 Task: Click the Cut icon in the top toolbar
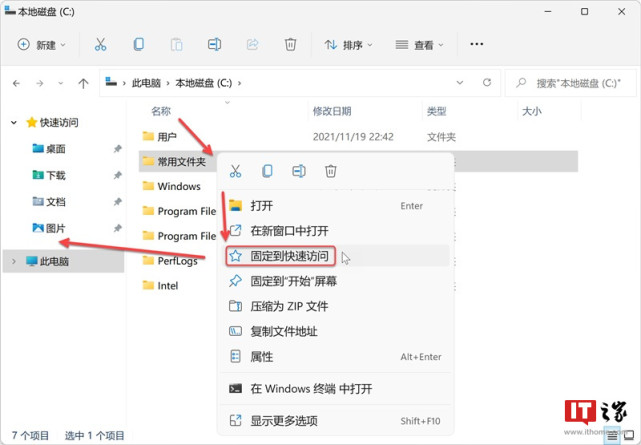(100, 44)
